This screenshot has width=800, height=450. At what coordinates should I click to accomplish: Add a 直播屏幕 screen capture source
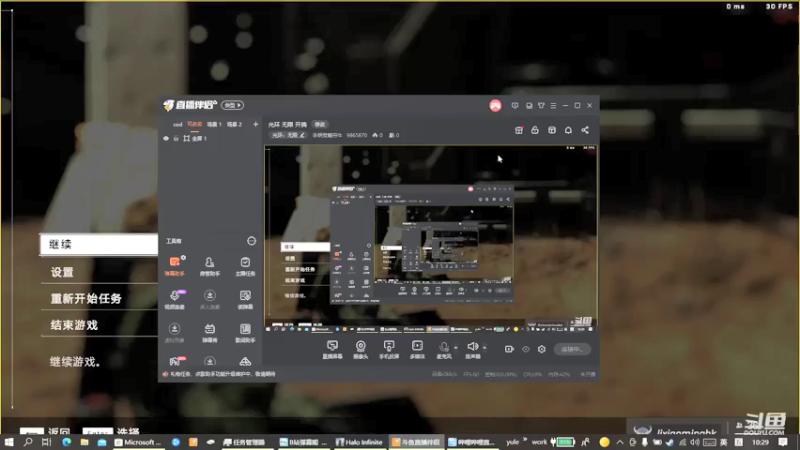332,349
